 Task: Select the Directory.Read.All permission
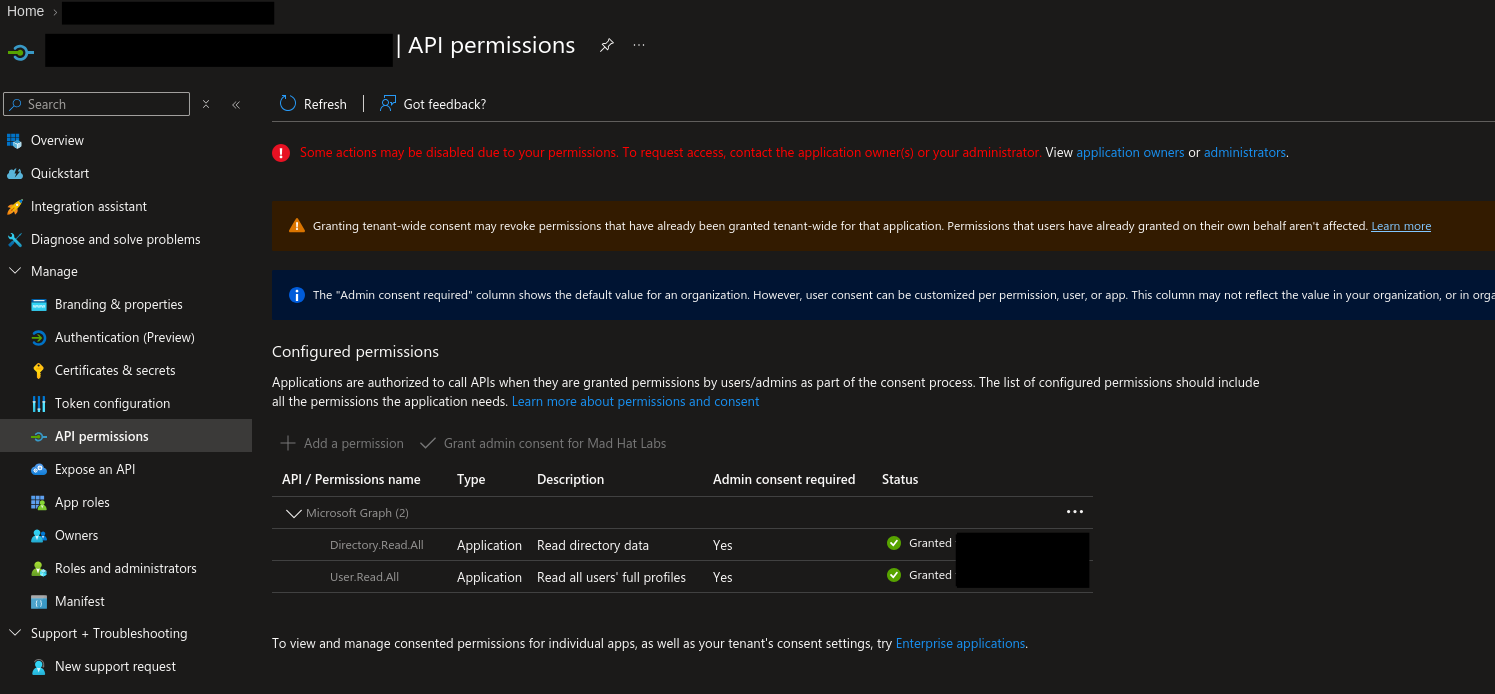[376, 545]
